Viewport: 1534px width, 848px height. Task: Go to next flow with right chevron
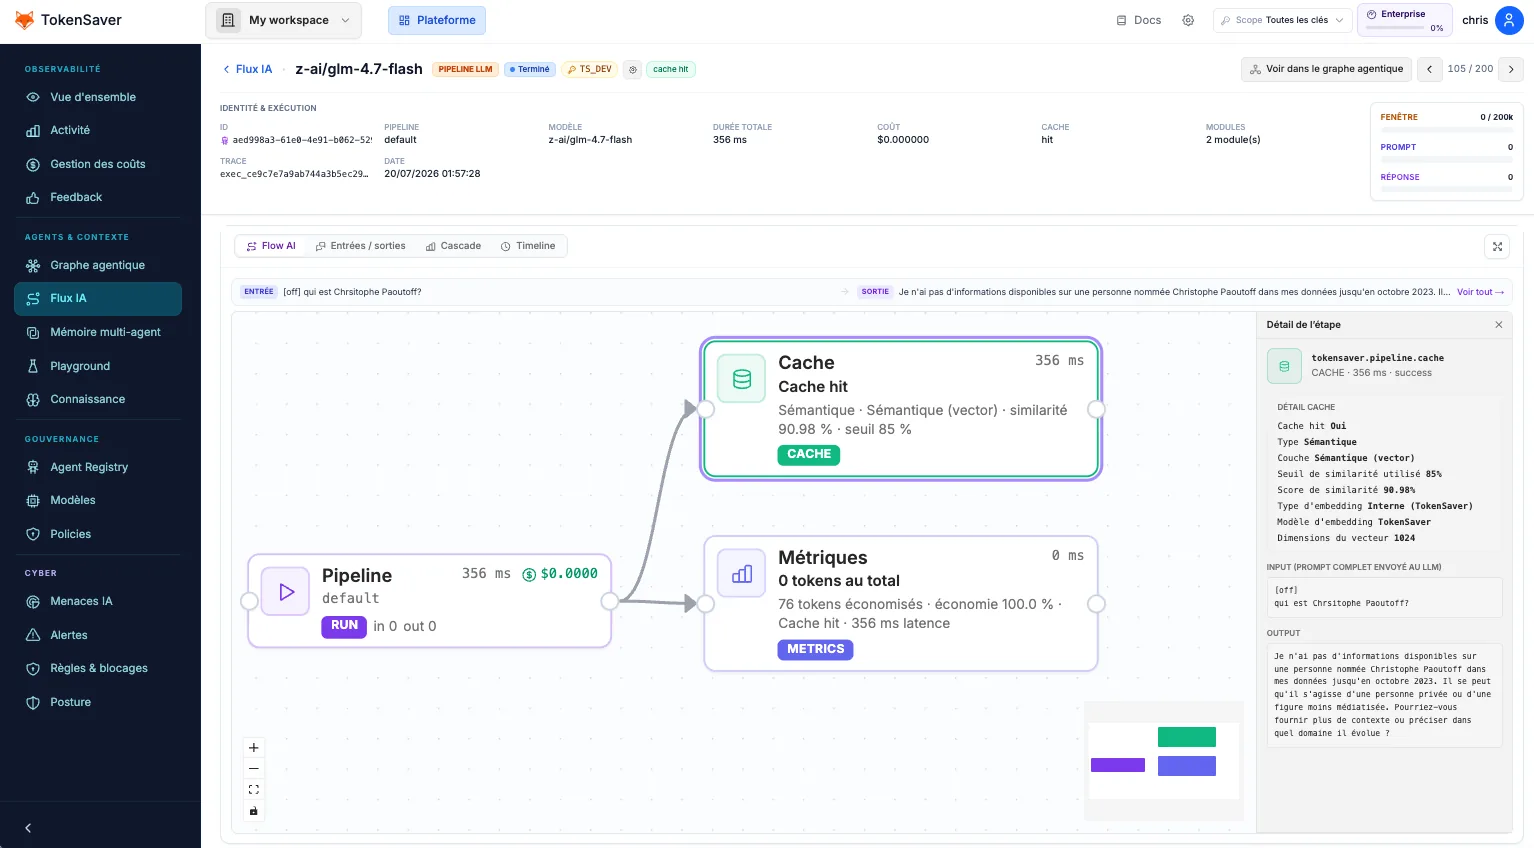tap(1511, 69)
